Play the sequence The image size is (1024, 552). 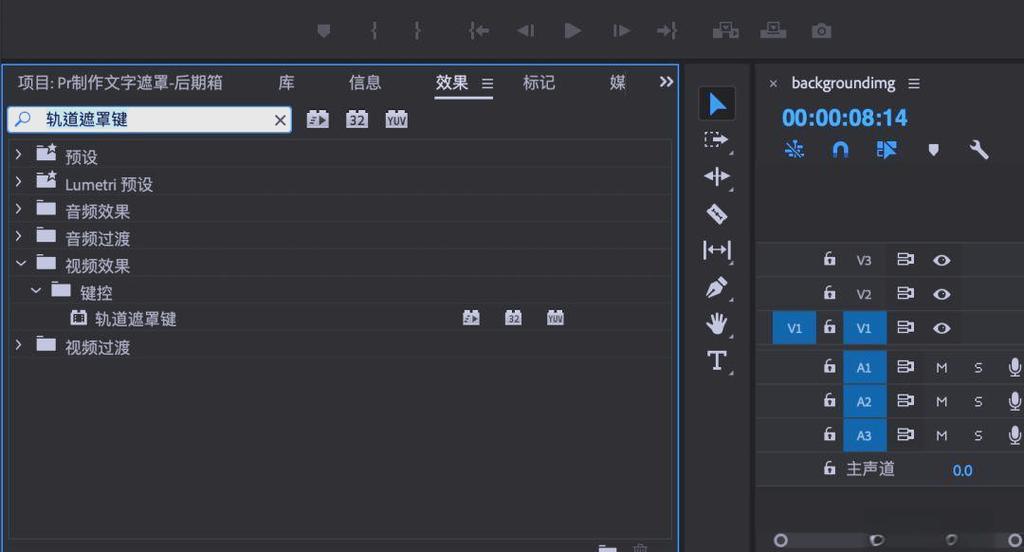click(x=572, y=31)
